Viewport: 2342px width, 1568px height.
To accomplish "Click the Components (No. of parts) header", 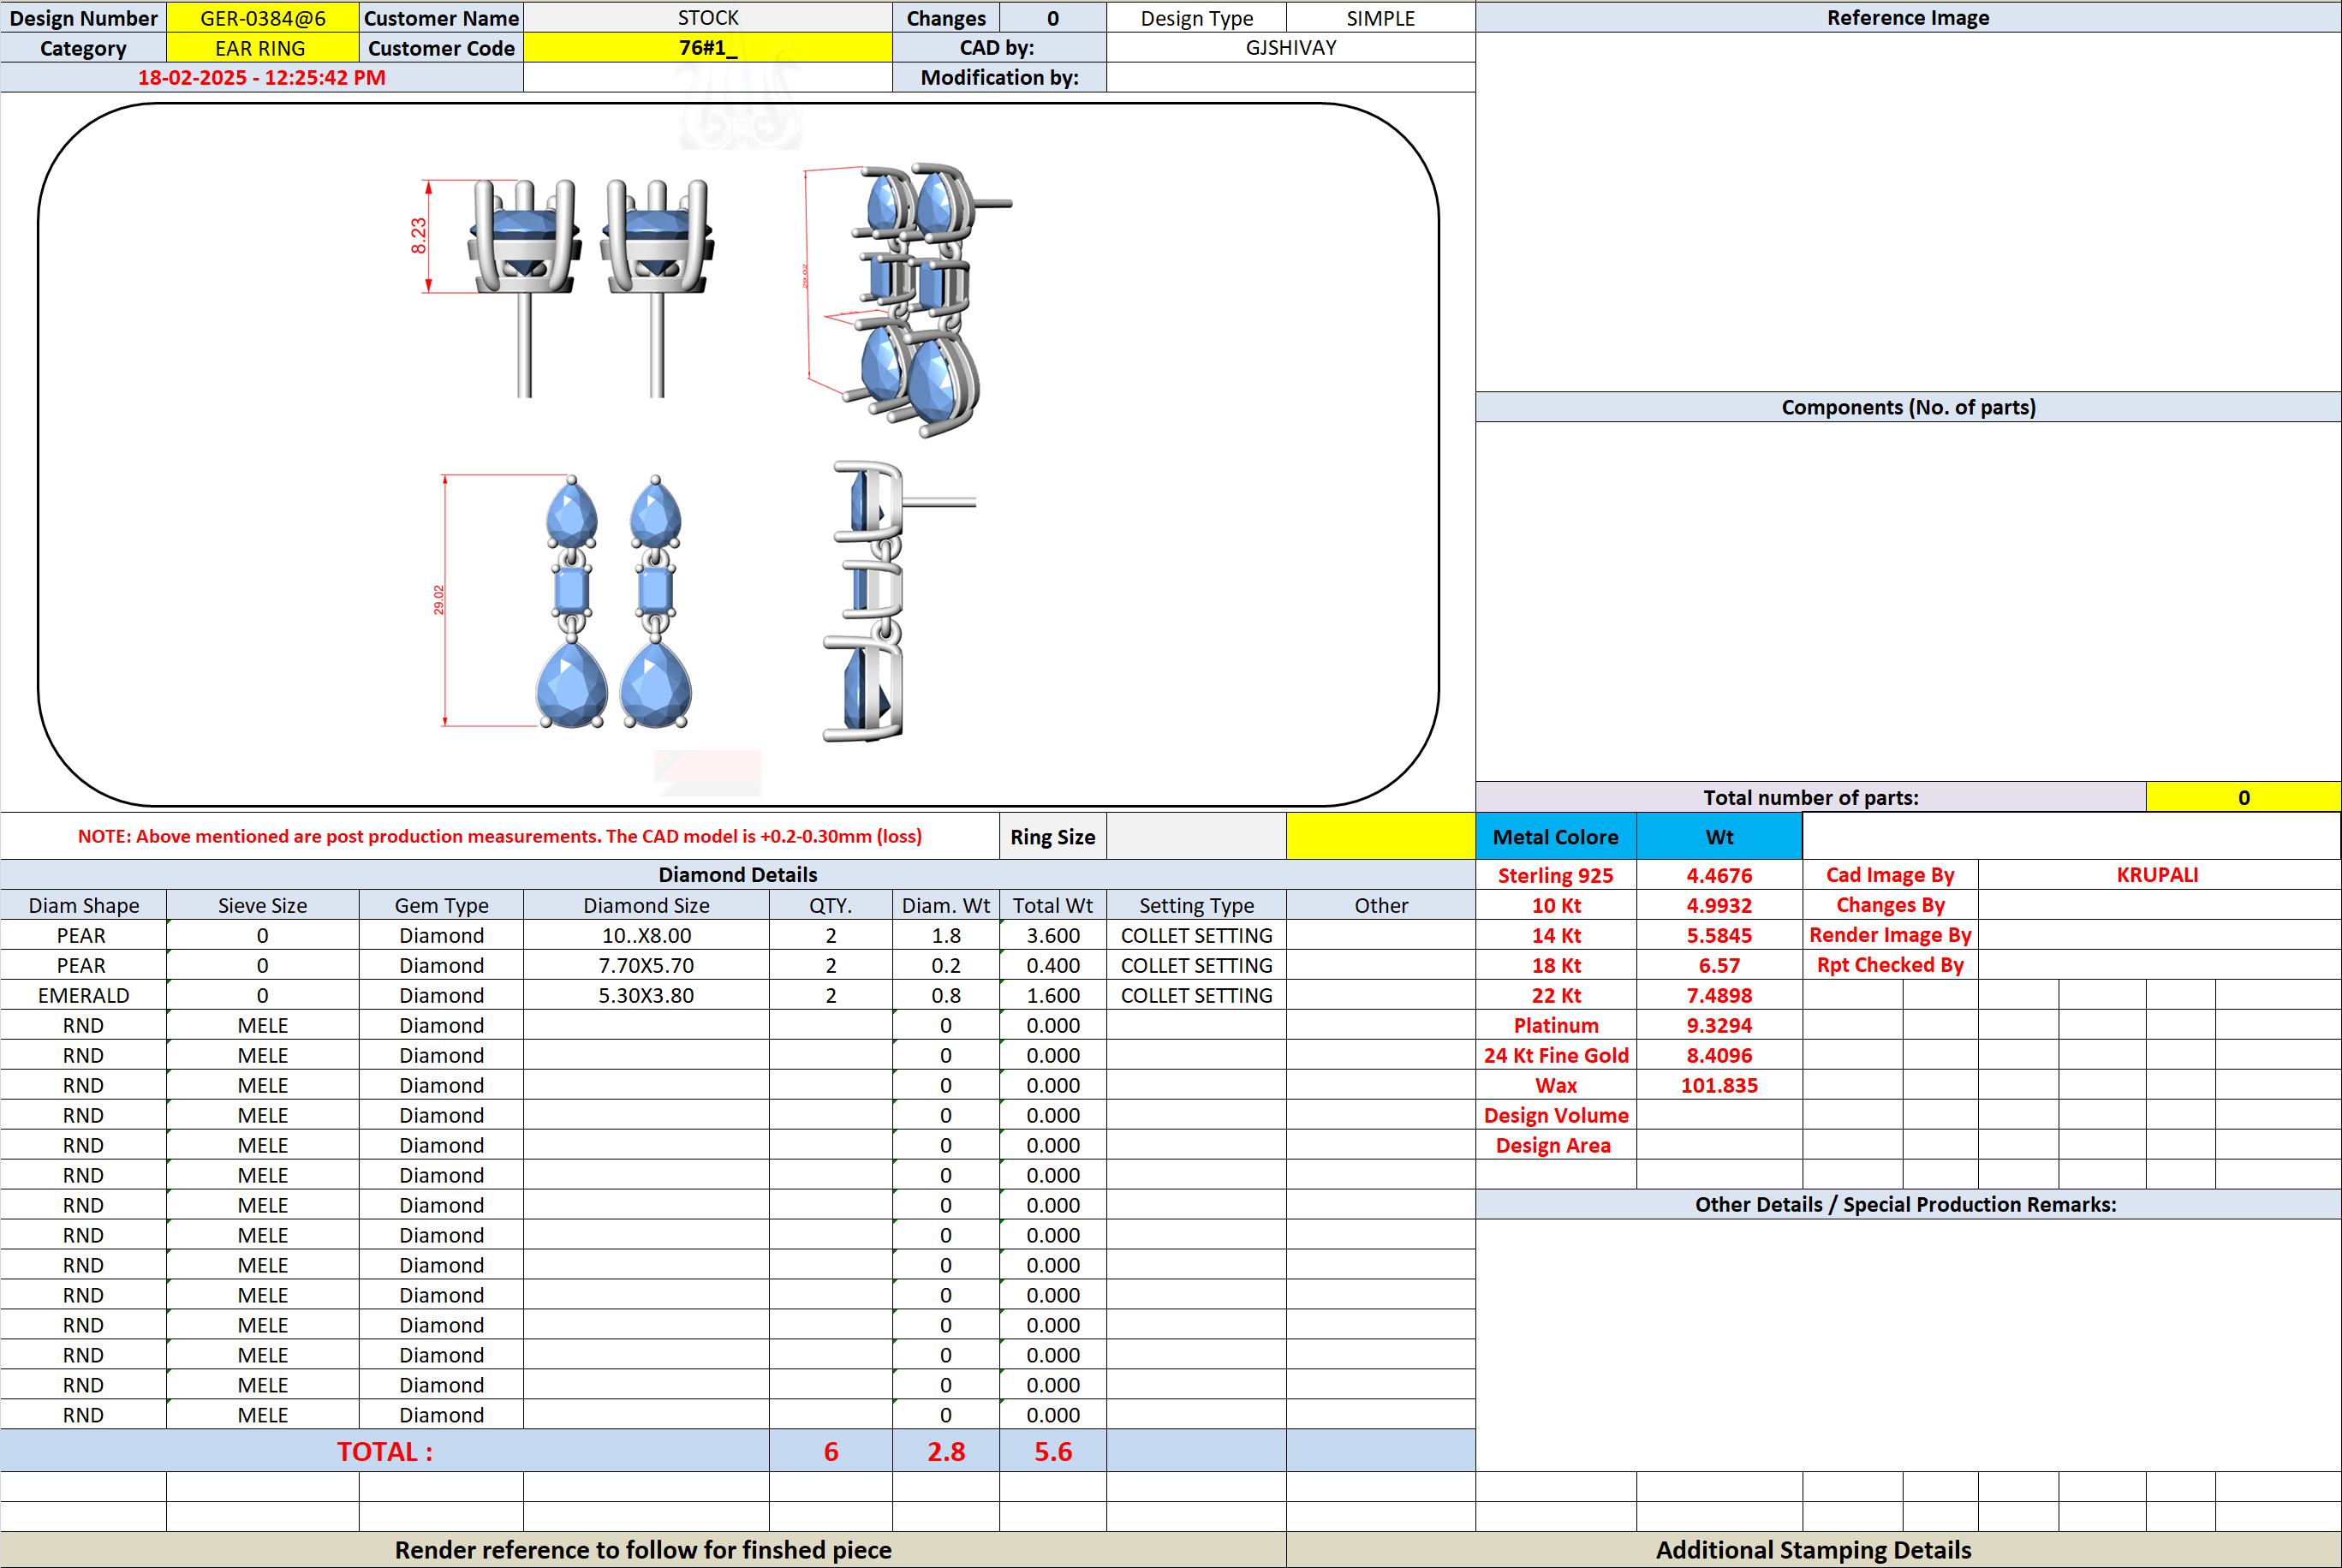I will click(x=1908, y=407).
